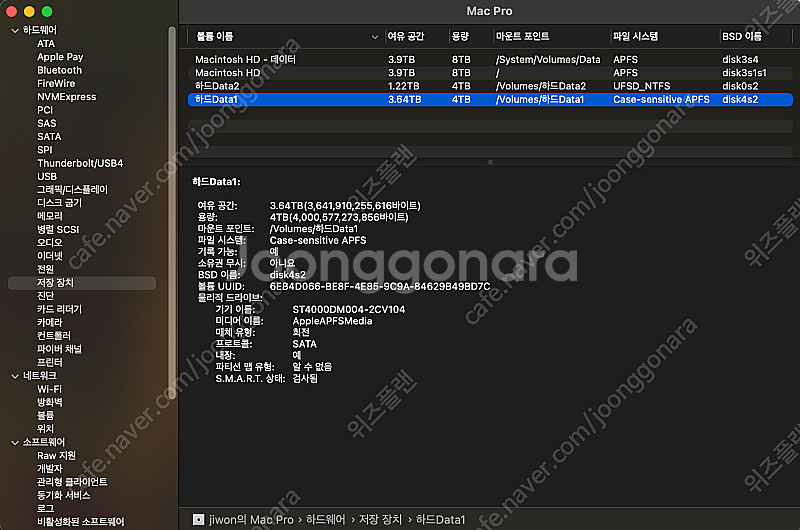The image size is (800, 530).
Task: Click the sort chevron on 볼륨 이름 column
Action: click(x=375, y=37)
